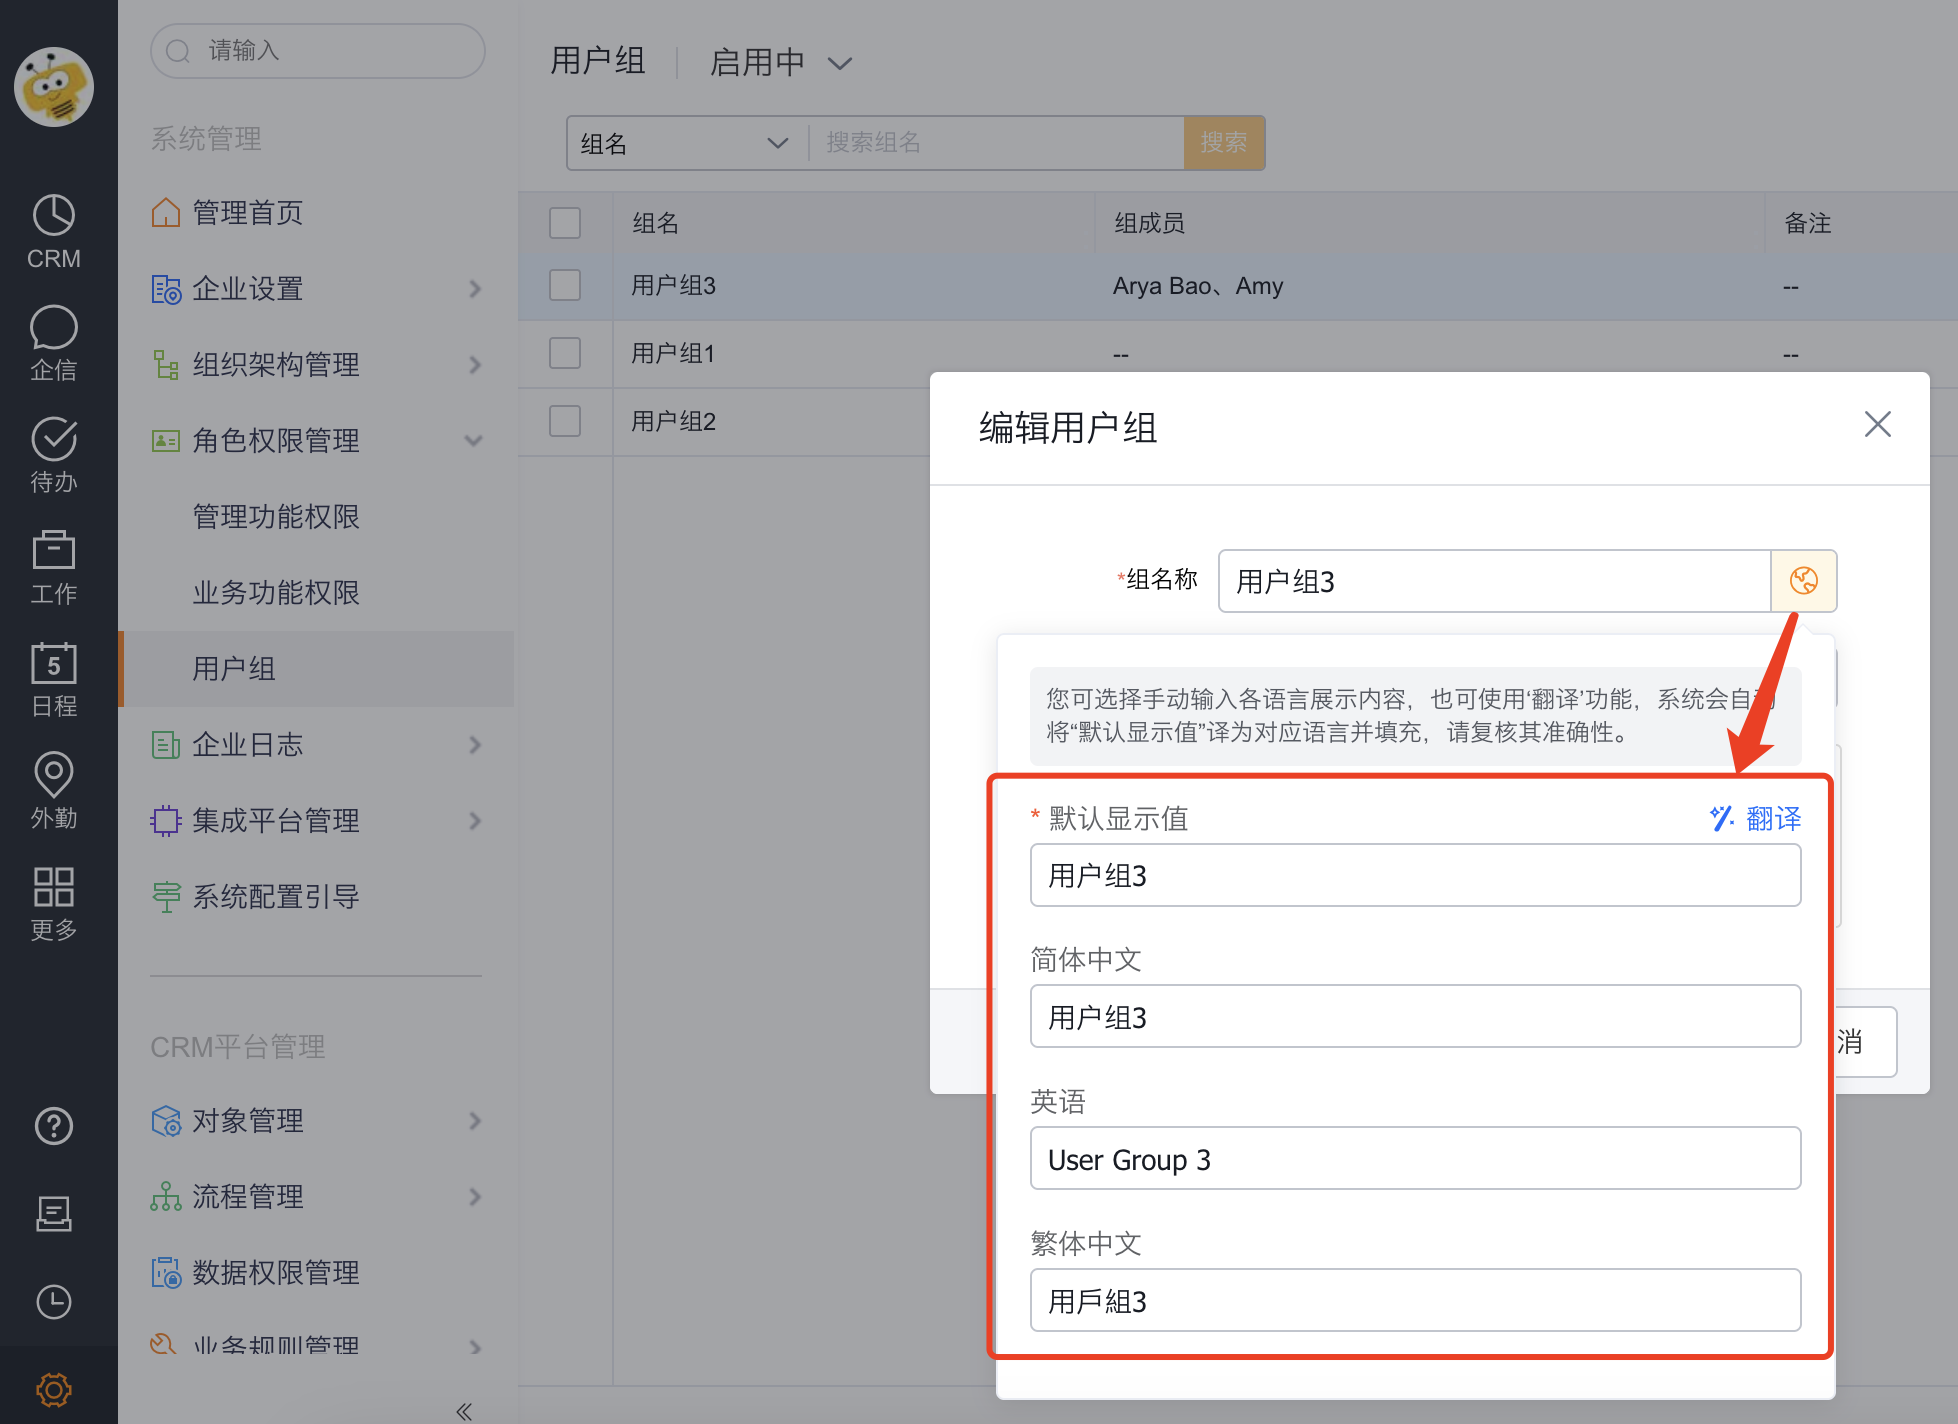
Task: Open the 启用中 status dropdown
Action: tap(782, 62)
